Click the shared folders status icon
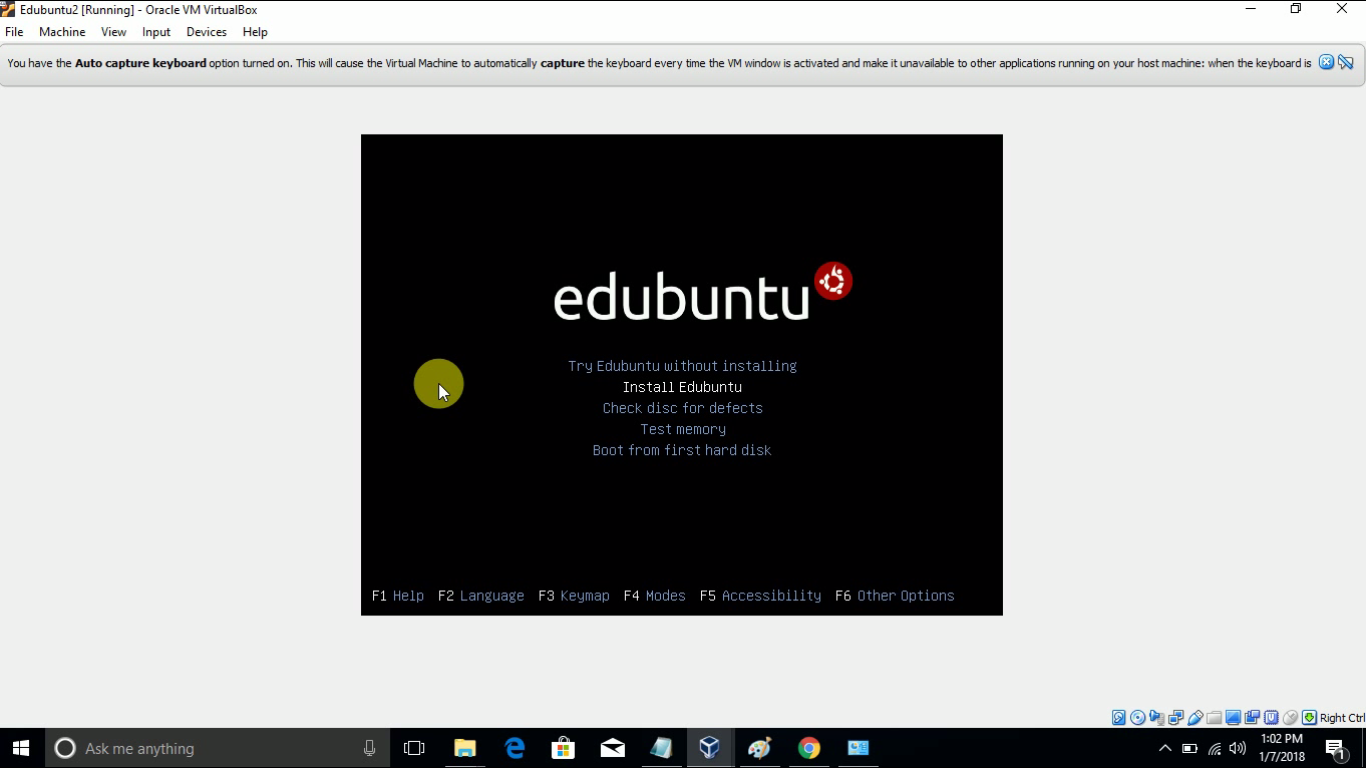 (1214, 718)
